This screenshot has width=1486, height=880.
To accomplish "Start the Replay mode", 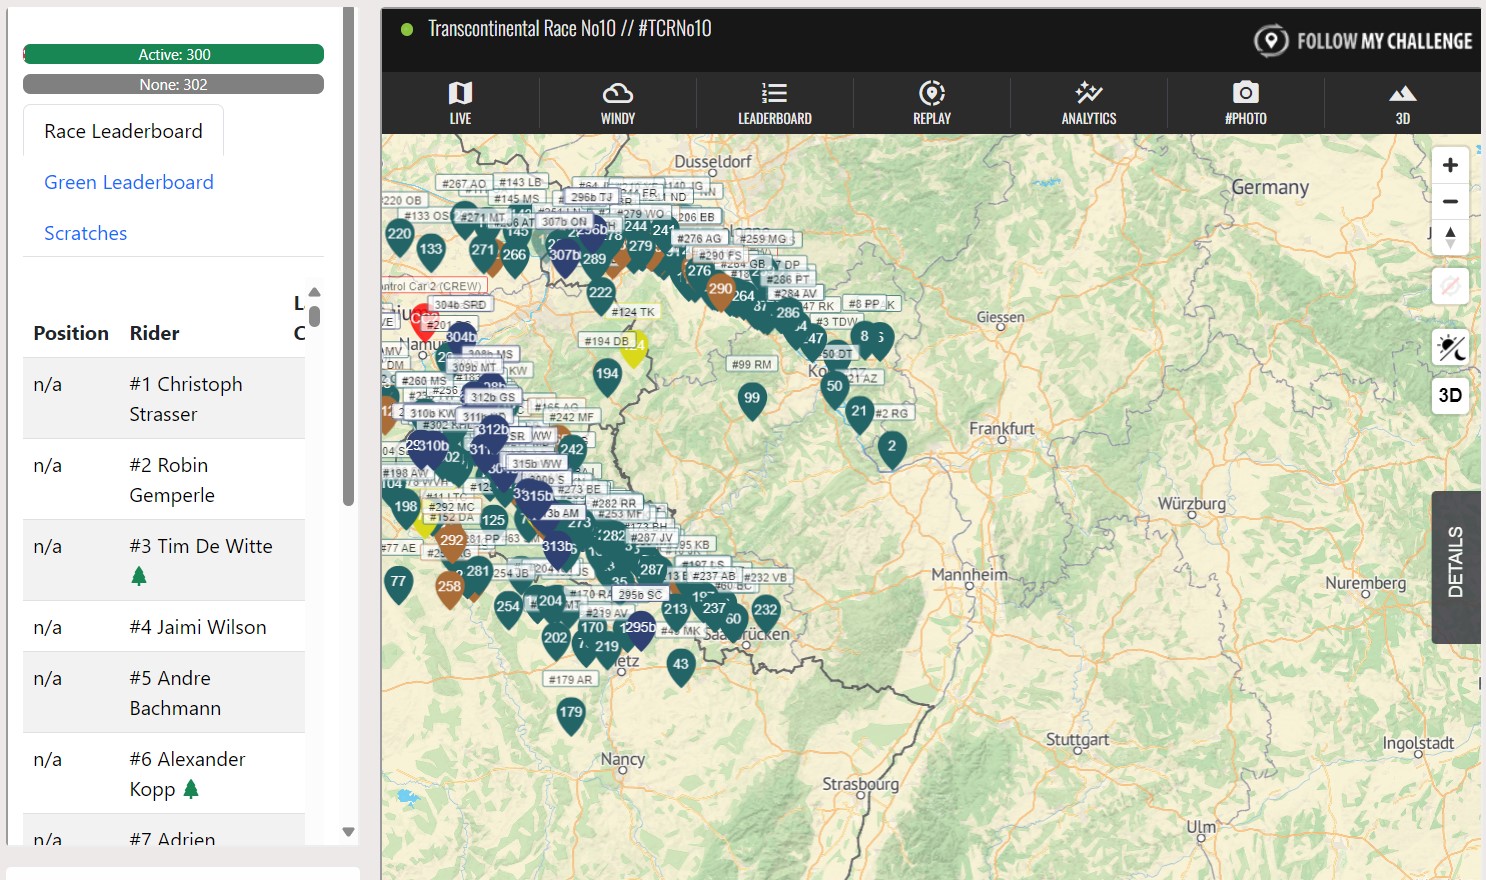I will 931,103.
